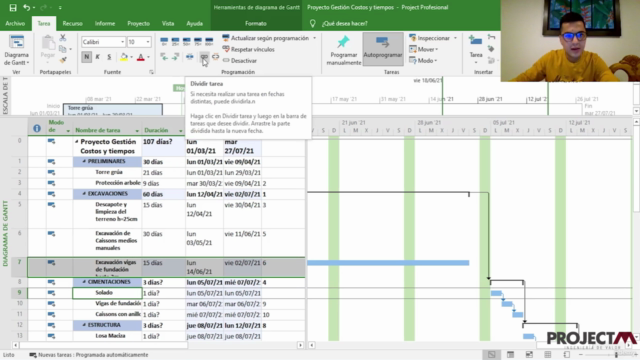
Task: Mark task as 100% complete
Action: pyautogui.click(x=209, y=42)
